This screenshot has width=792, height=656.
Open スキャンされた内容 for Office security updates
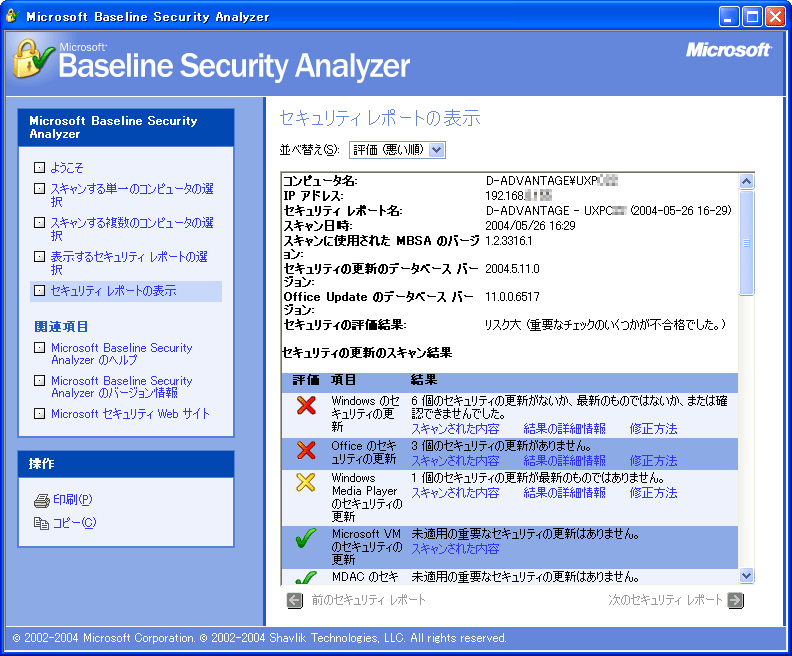455,461
